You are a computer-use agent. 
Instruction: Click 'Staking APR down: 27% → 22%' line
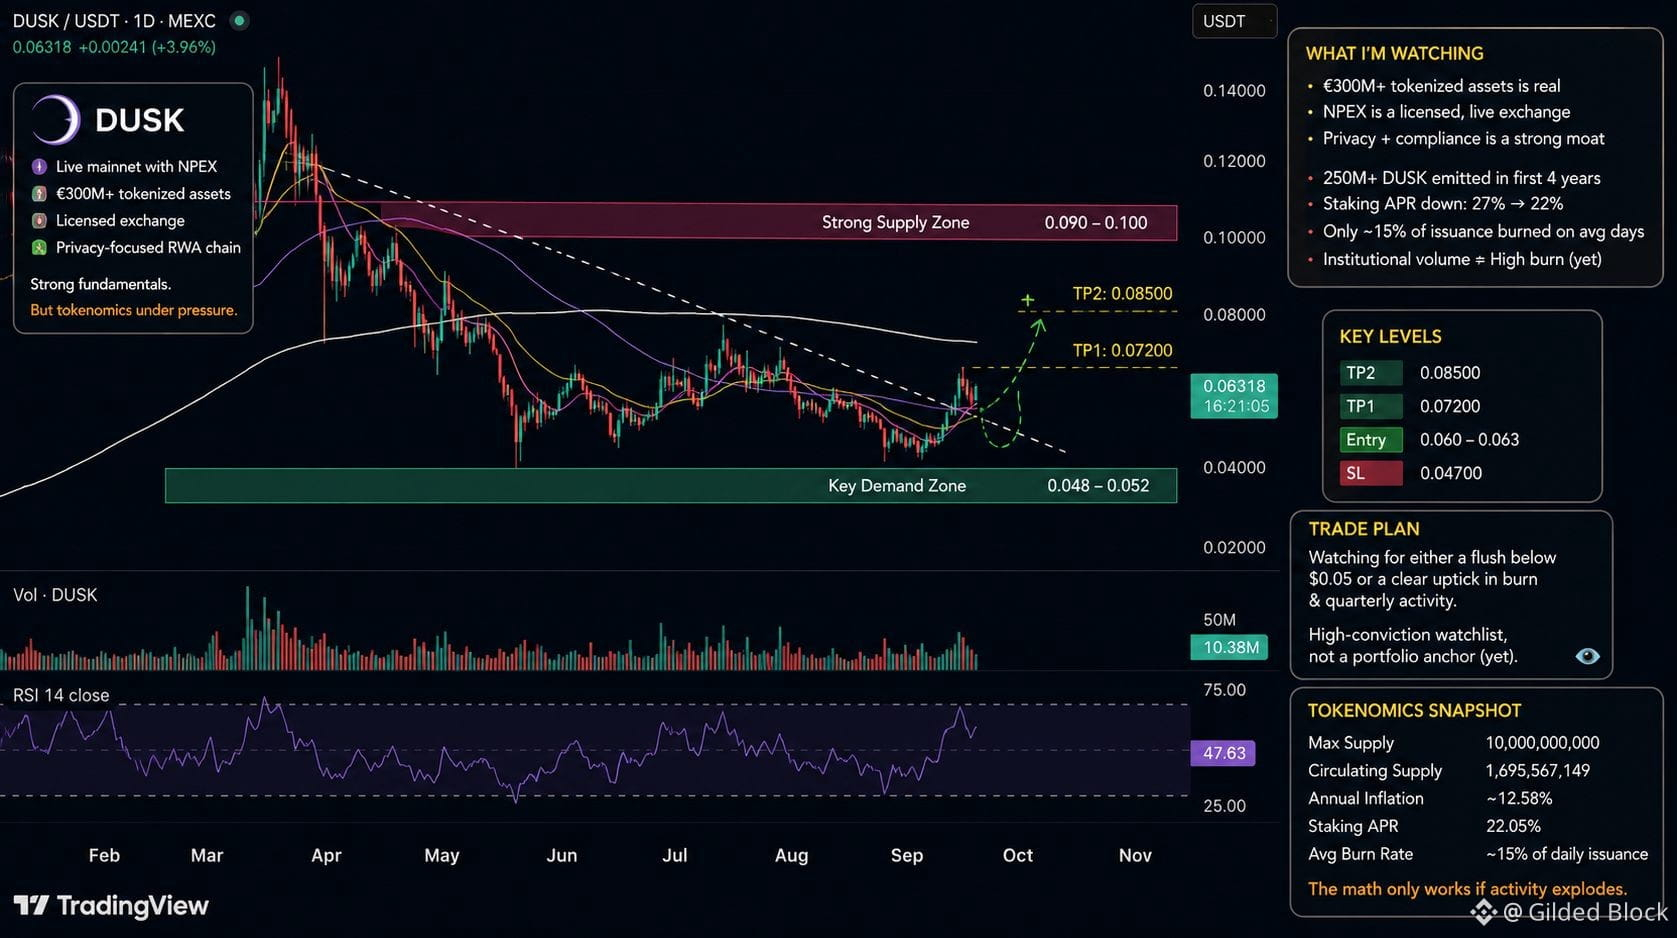pyautogui.click(x=1442, y=204)
